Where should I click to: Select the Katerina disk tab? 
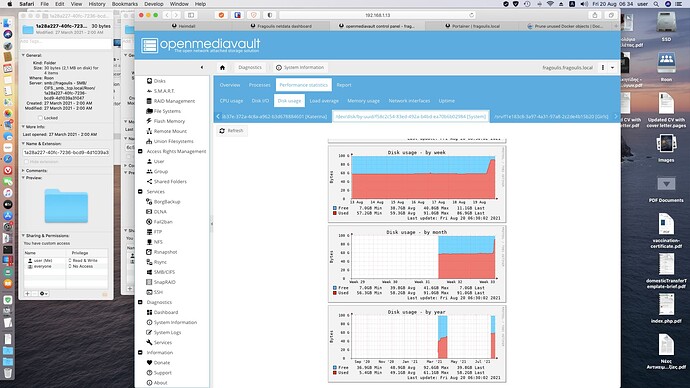tap(274, 117)
